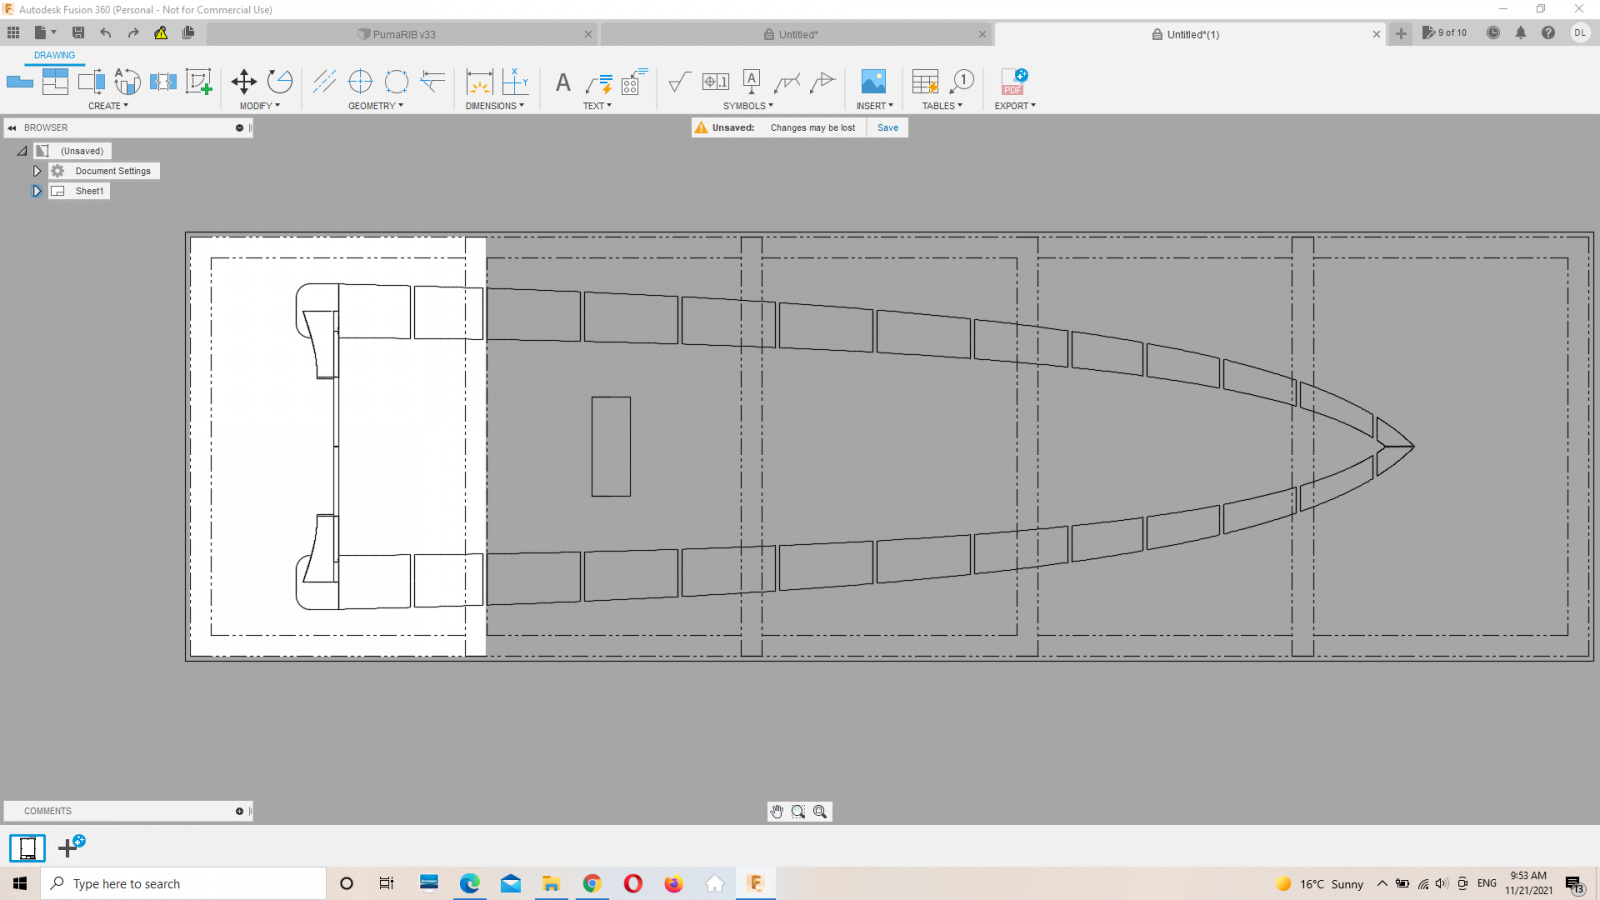Image resolution: width=1600 pixels, height=900 pixels.
Task: Redo the last action
Action: pyautogui.click(x=133, y=33)
